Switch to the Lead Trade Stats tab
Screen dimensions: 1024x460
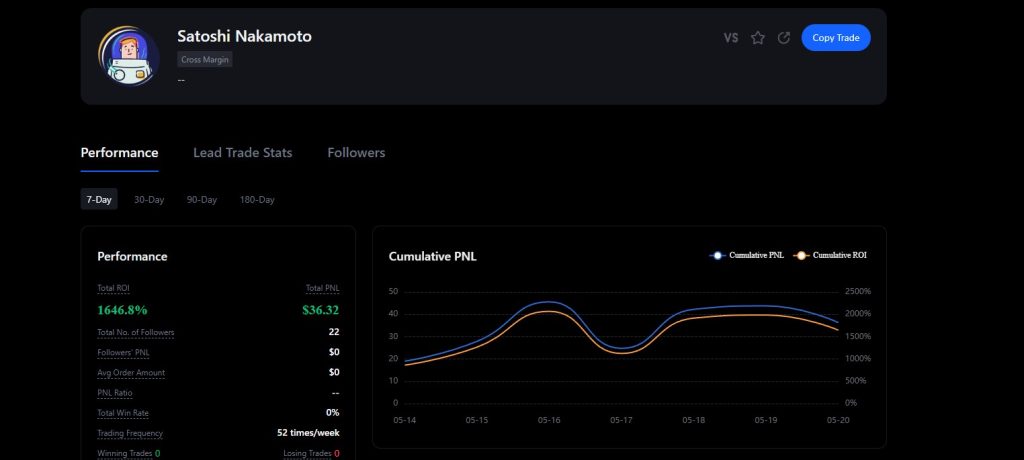242,153
